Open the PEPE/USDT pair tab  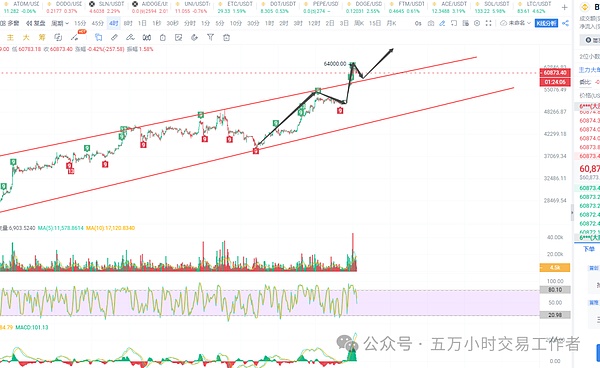click(321, 7)
